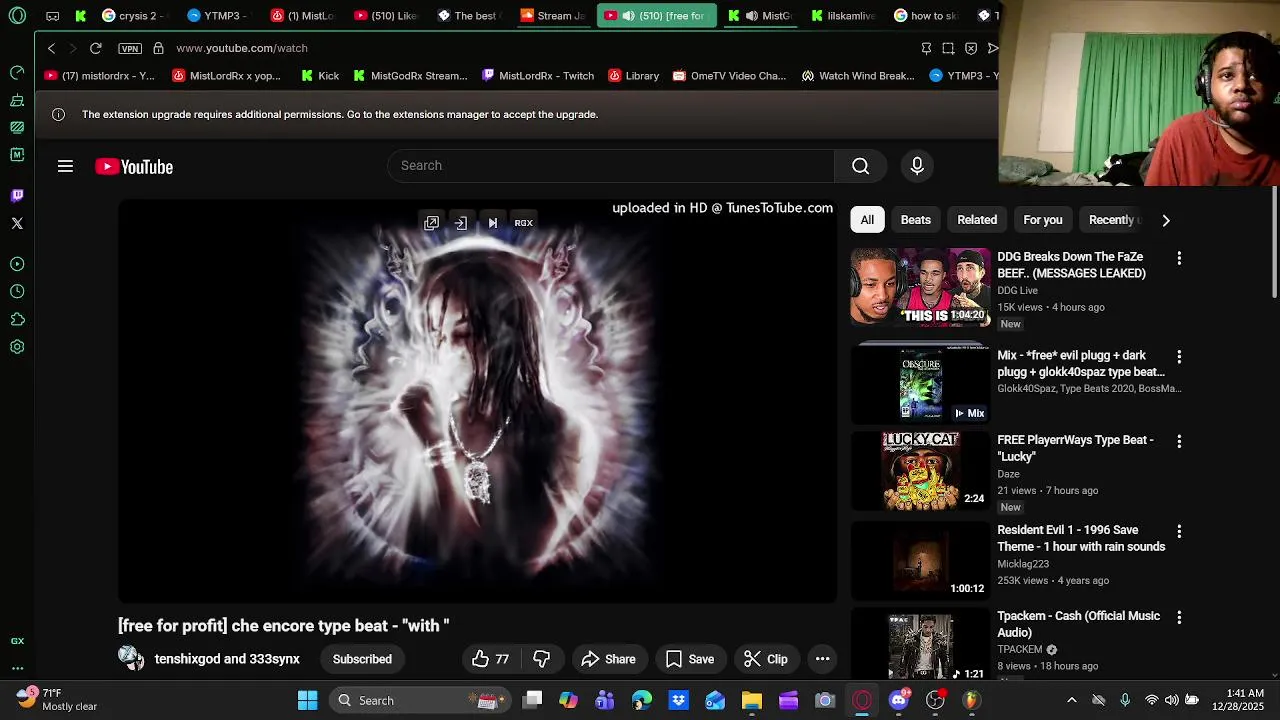The height and width of the screenshot is (720, 1280).
Task: Open the OmeTV Video Chat bookmark
Action: (x=729, y=76)
